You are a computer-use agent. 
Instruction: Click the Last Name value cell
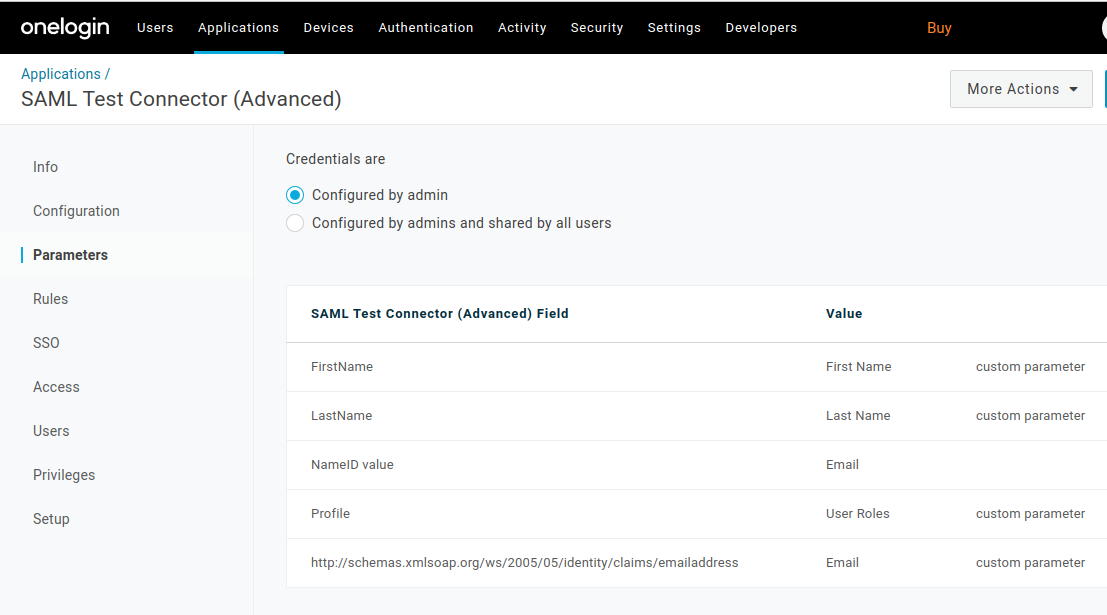(x=858, y=416)
